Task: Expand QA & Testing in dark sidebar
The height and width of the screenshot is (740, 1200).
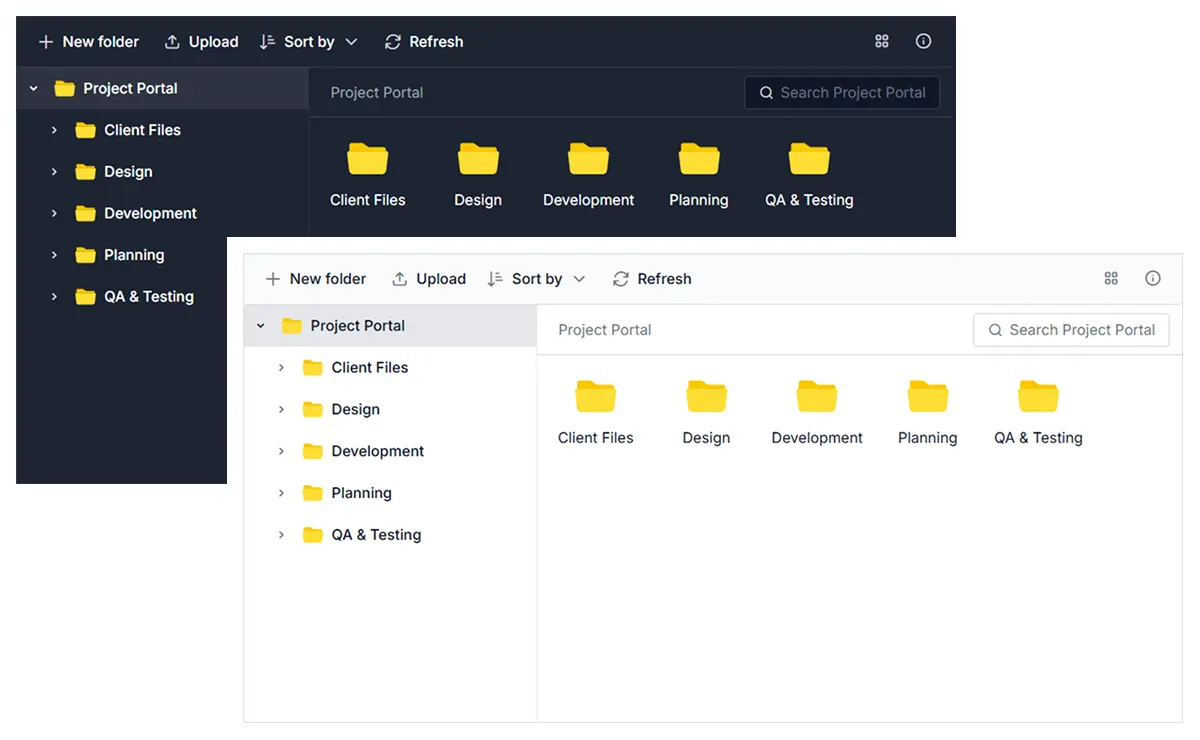Action: [54, 297]
